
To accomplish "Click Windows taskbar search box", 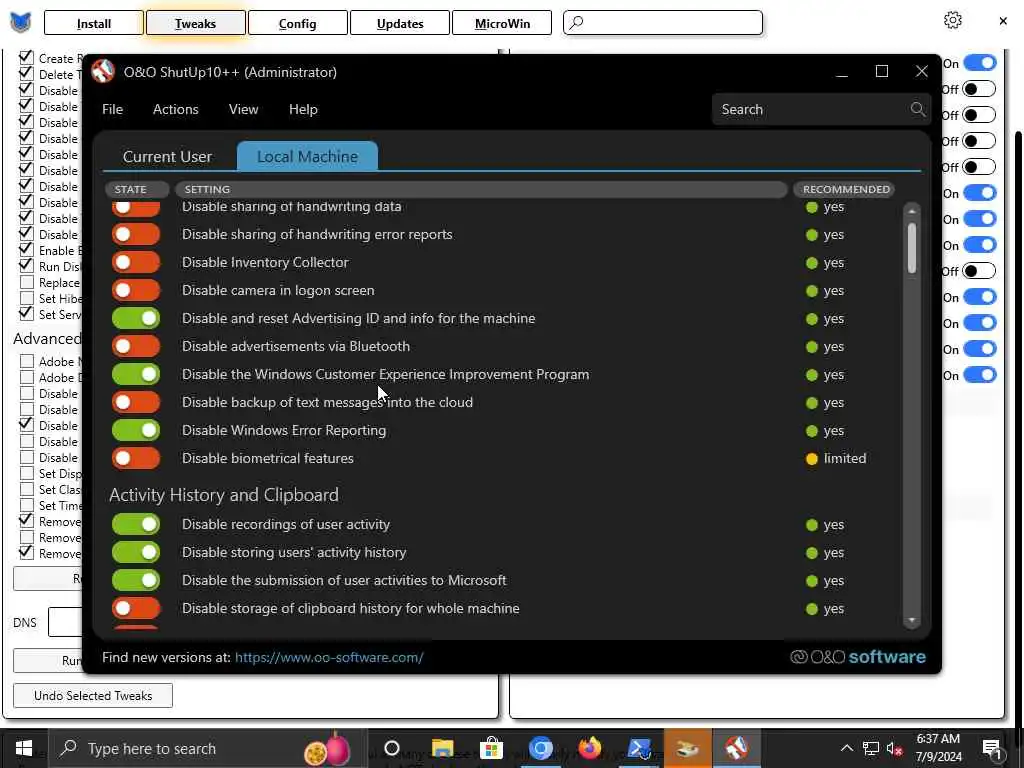I will (x=208, y=748).
